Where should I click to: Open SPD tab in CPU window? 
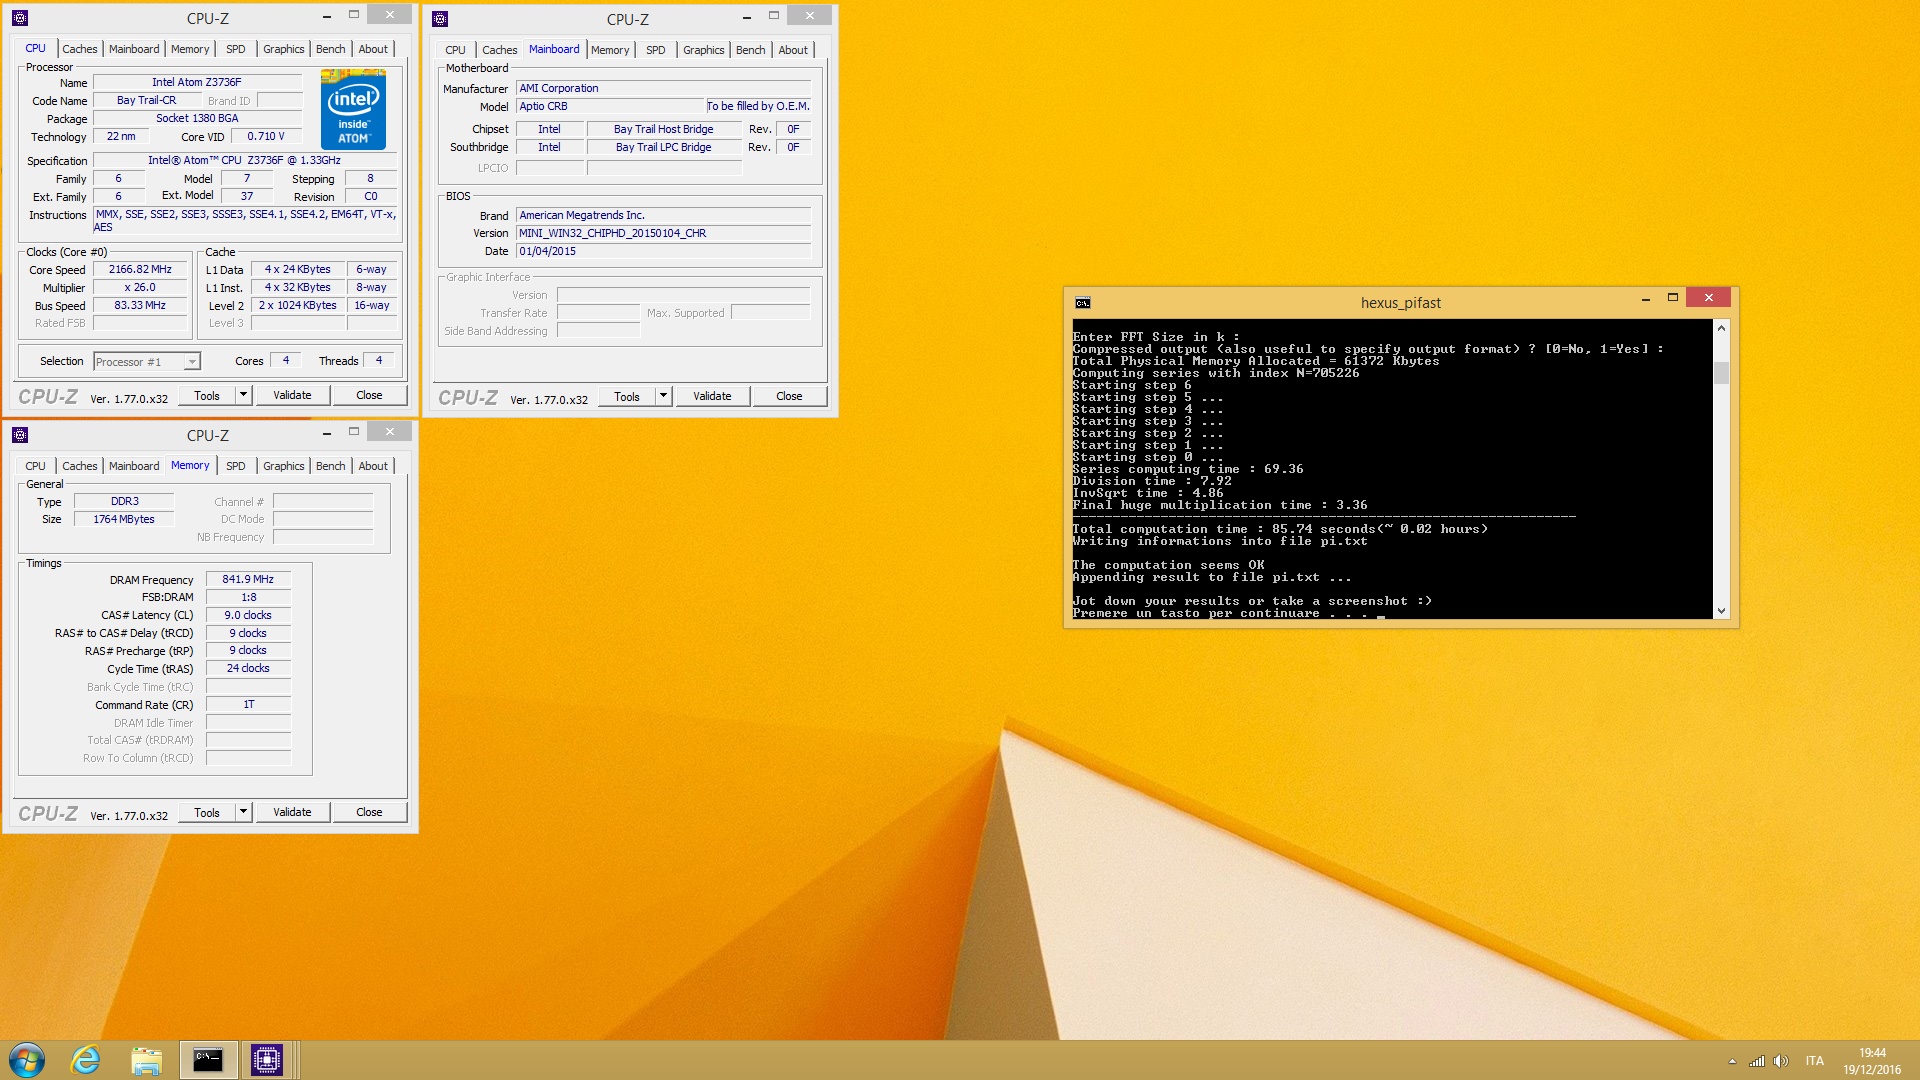[236, 49]
